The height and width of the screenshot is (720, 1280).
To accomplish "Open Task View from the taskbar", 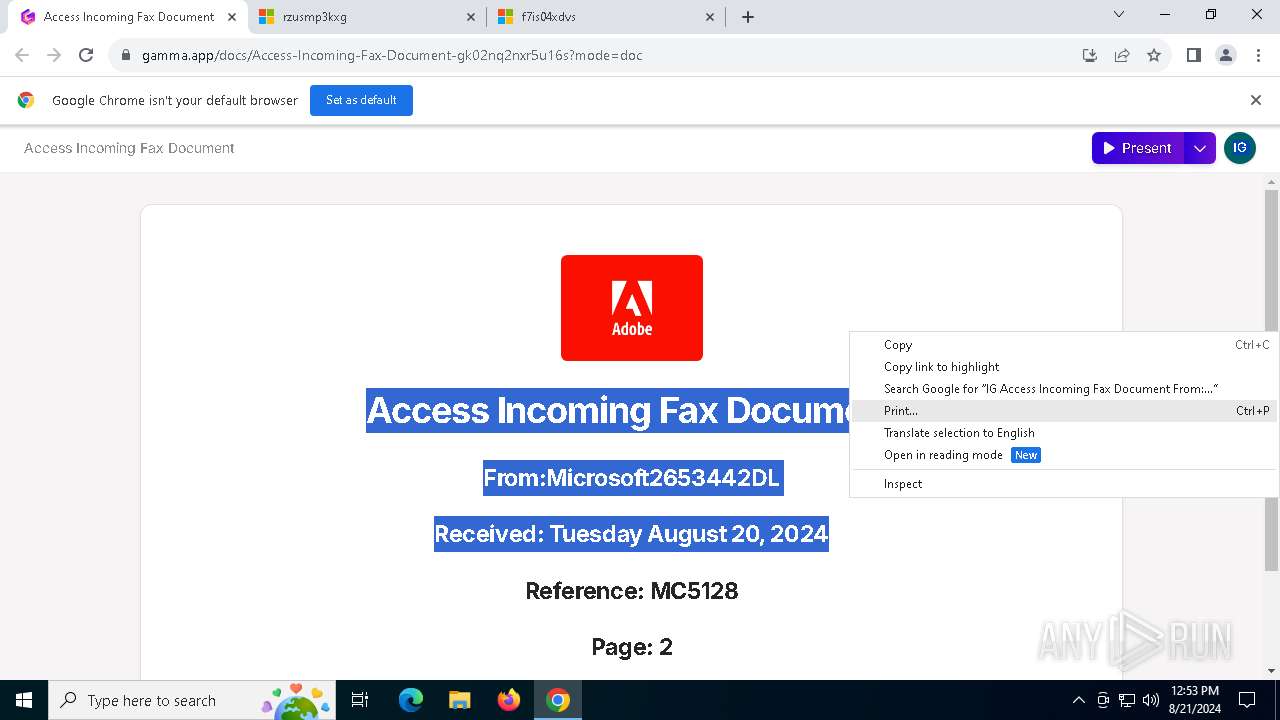I will [360, 700].
